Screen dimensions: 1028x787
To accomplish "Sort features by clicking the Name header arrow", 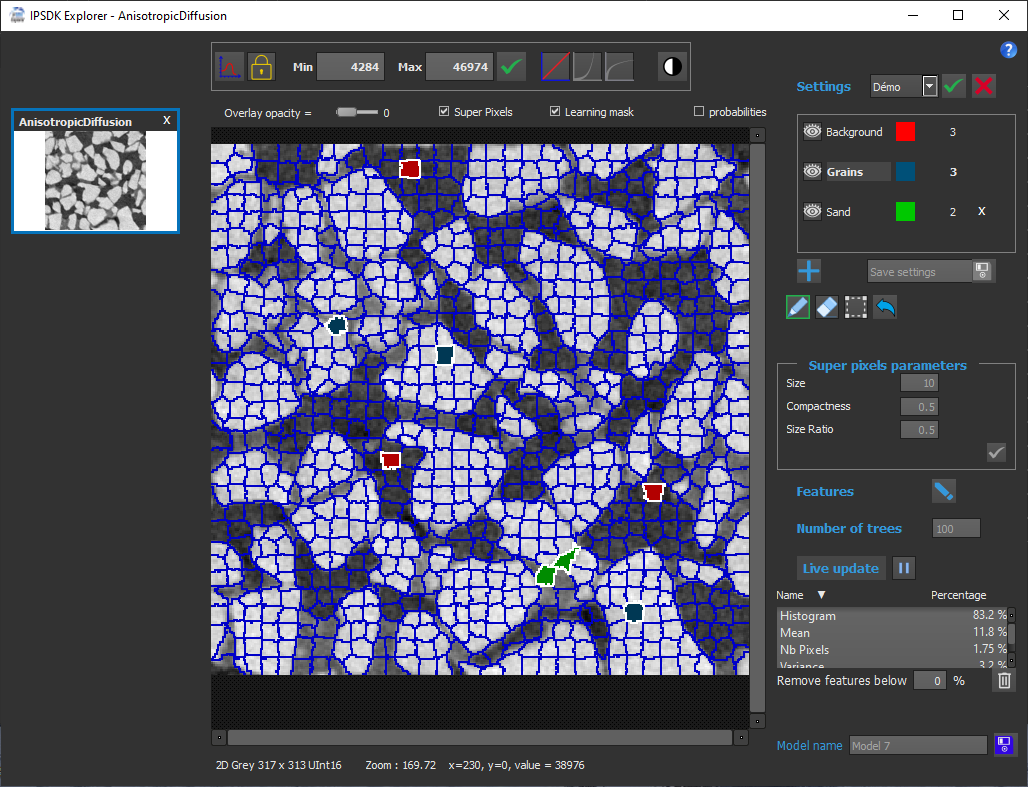I will pyautogui.click(x=820, y=594).
